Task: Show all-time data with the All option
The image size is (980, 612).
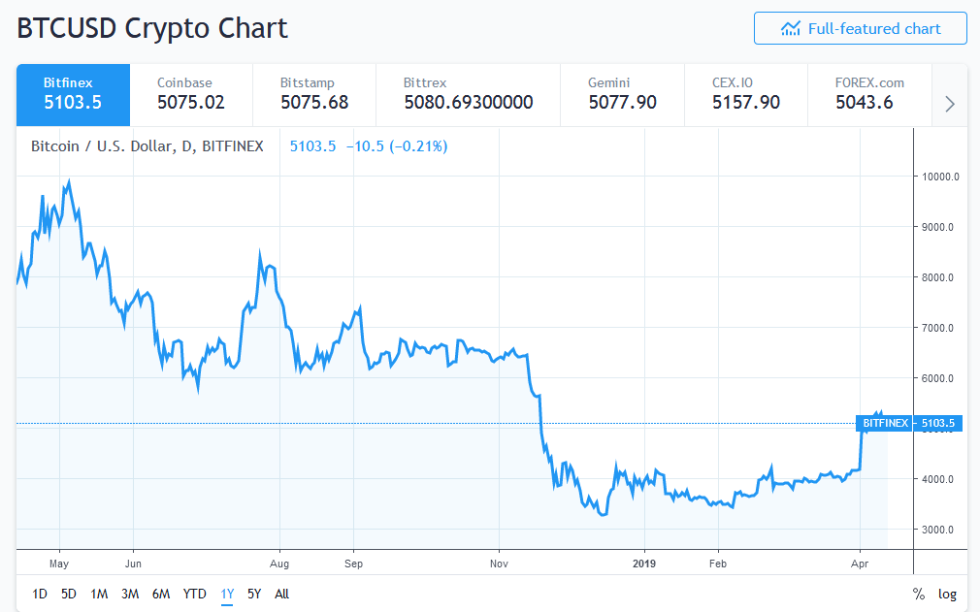Action: click(x=281, y=593)
